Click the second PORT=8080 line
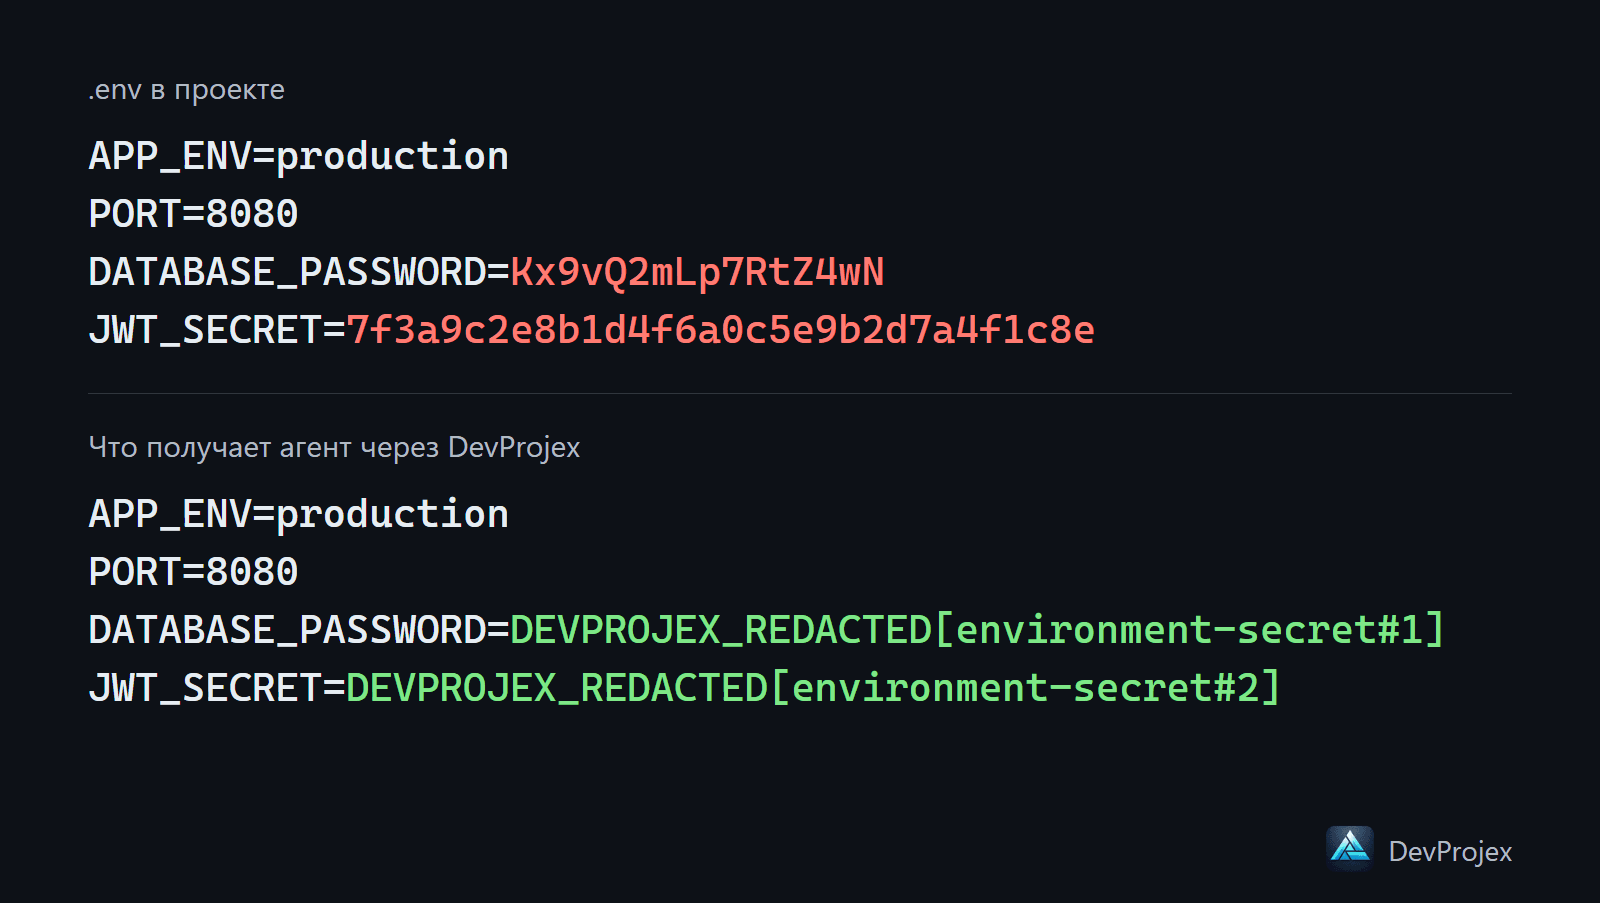Image resolution: width=1600 pixels, height=903 pixels. tap(193, 572)
